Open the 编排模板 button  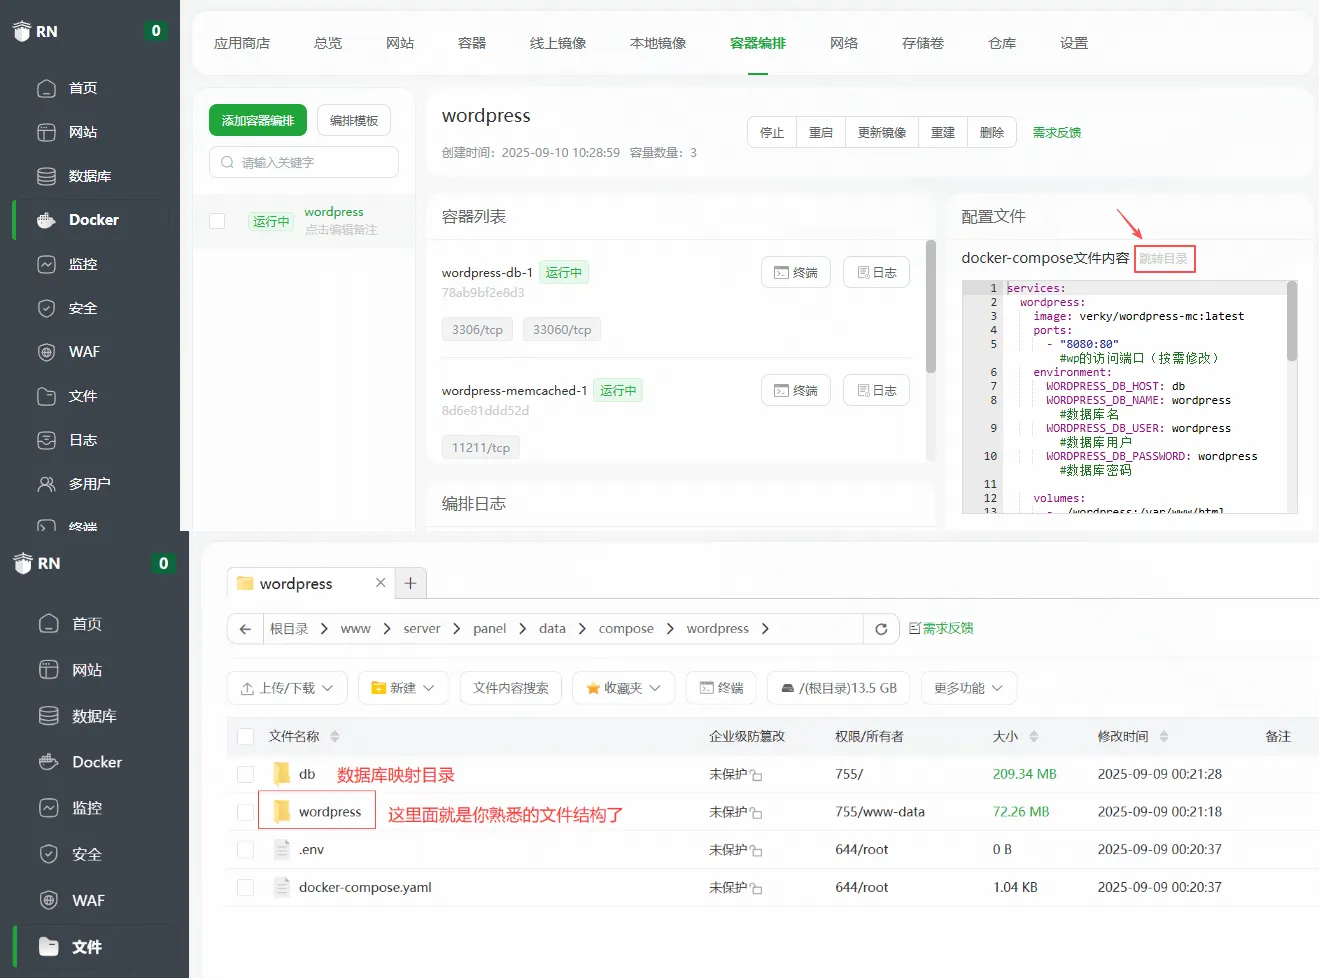[x=354, y=120]
